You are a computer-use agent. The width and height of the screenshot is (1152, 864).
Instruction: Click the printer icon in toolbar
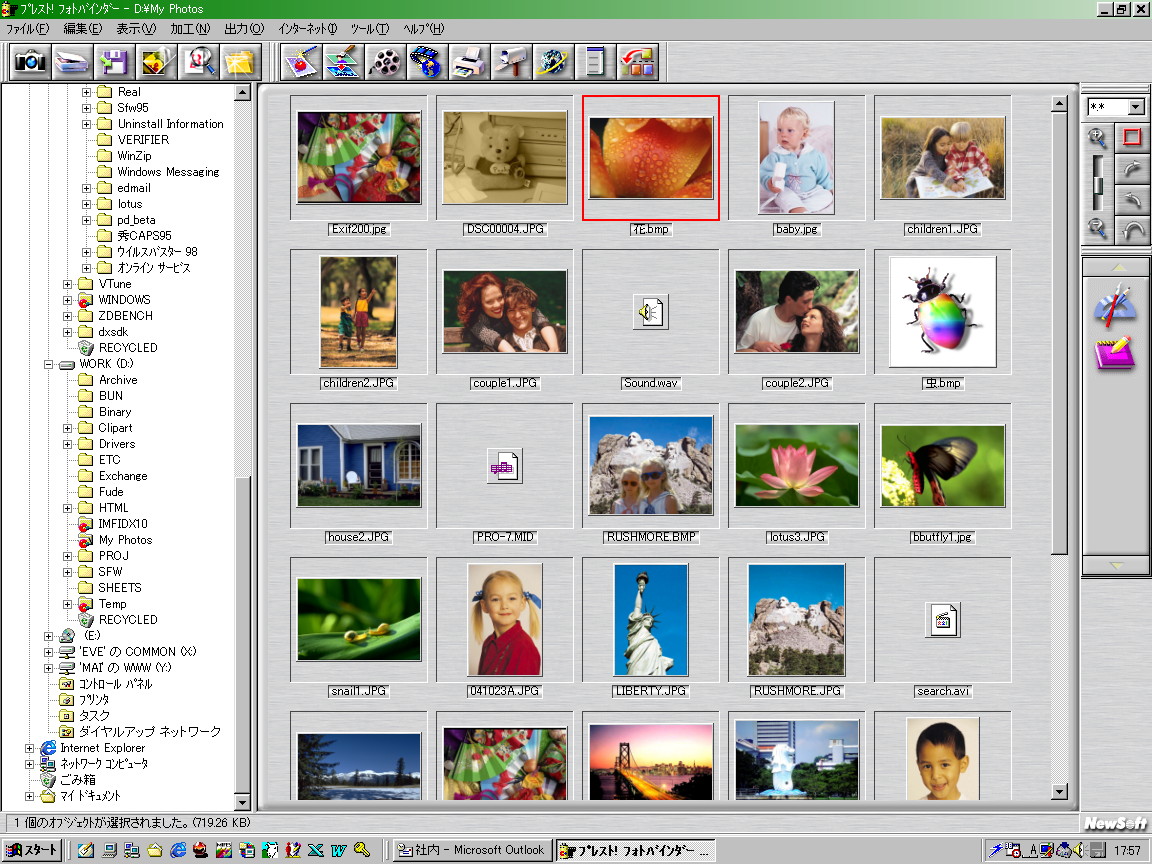(468, 62)
